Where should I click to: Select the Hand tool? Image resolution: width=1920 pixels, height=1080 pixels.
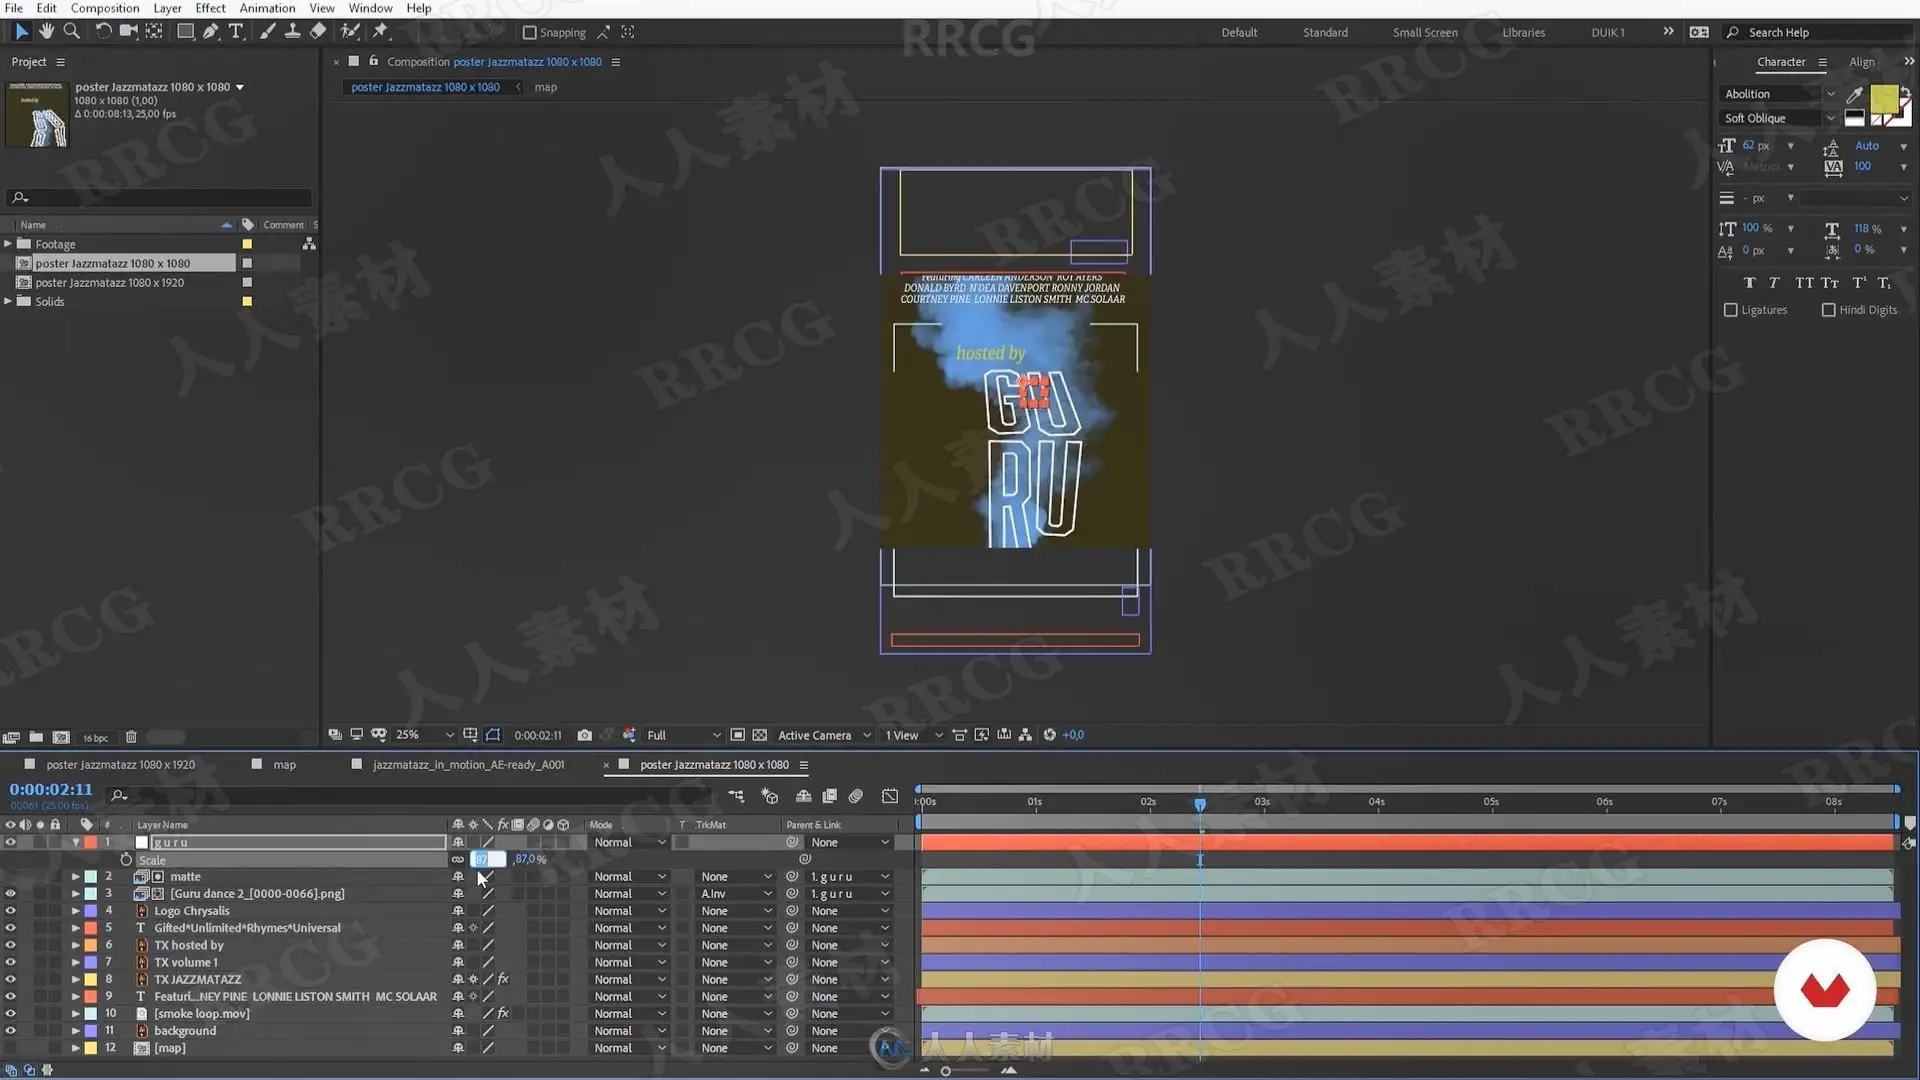coord(46,32)
